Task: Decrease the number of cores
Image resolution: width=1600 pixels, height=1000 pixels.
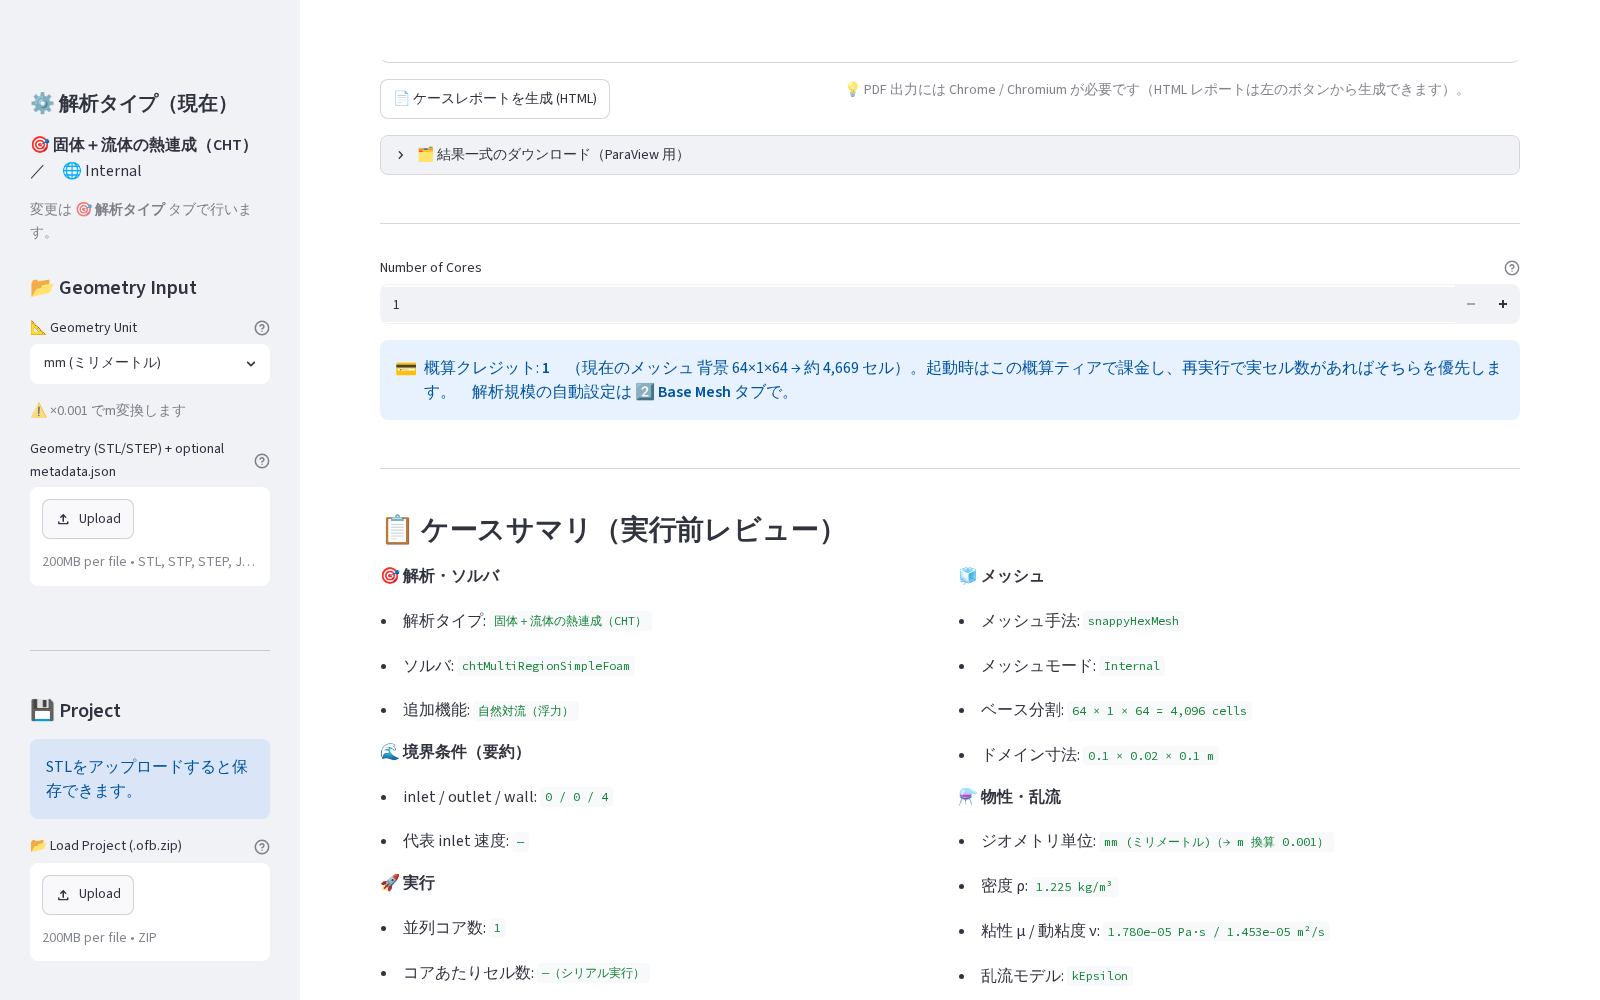Action: pos(1471,304)
